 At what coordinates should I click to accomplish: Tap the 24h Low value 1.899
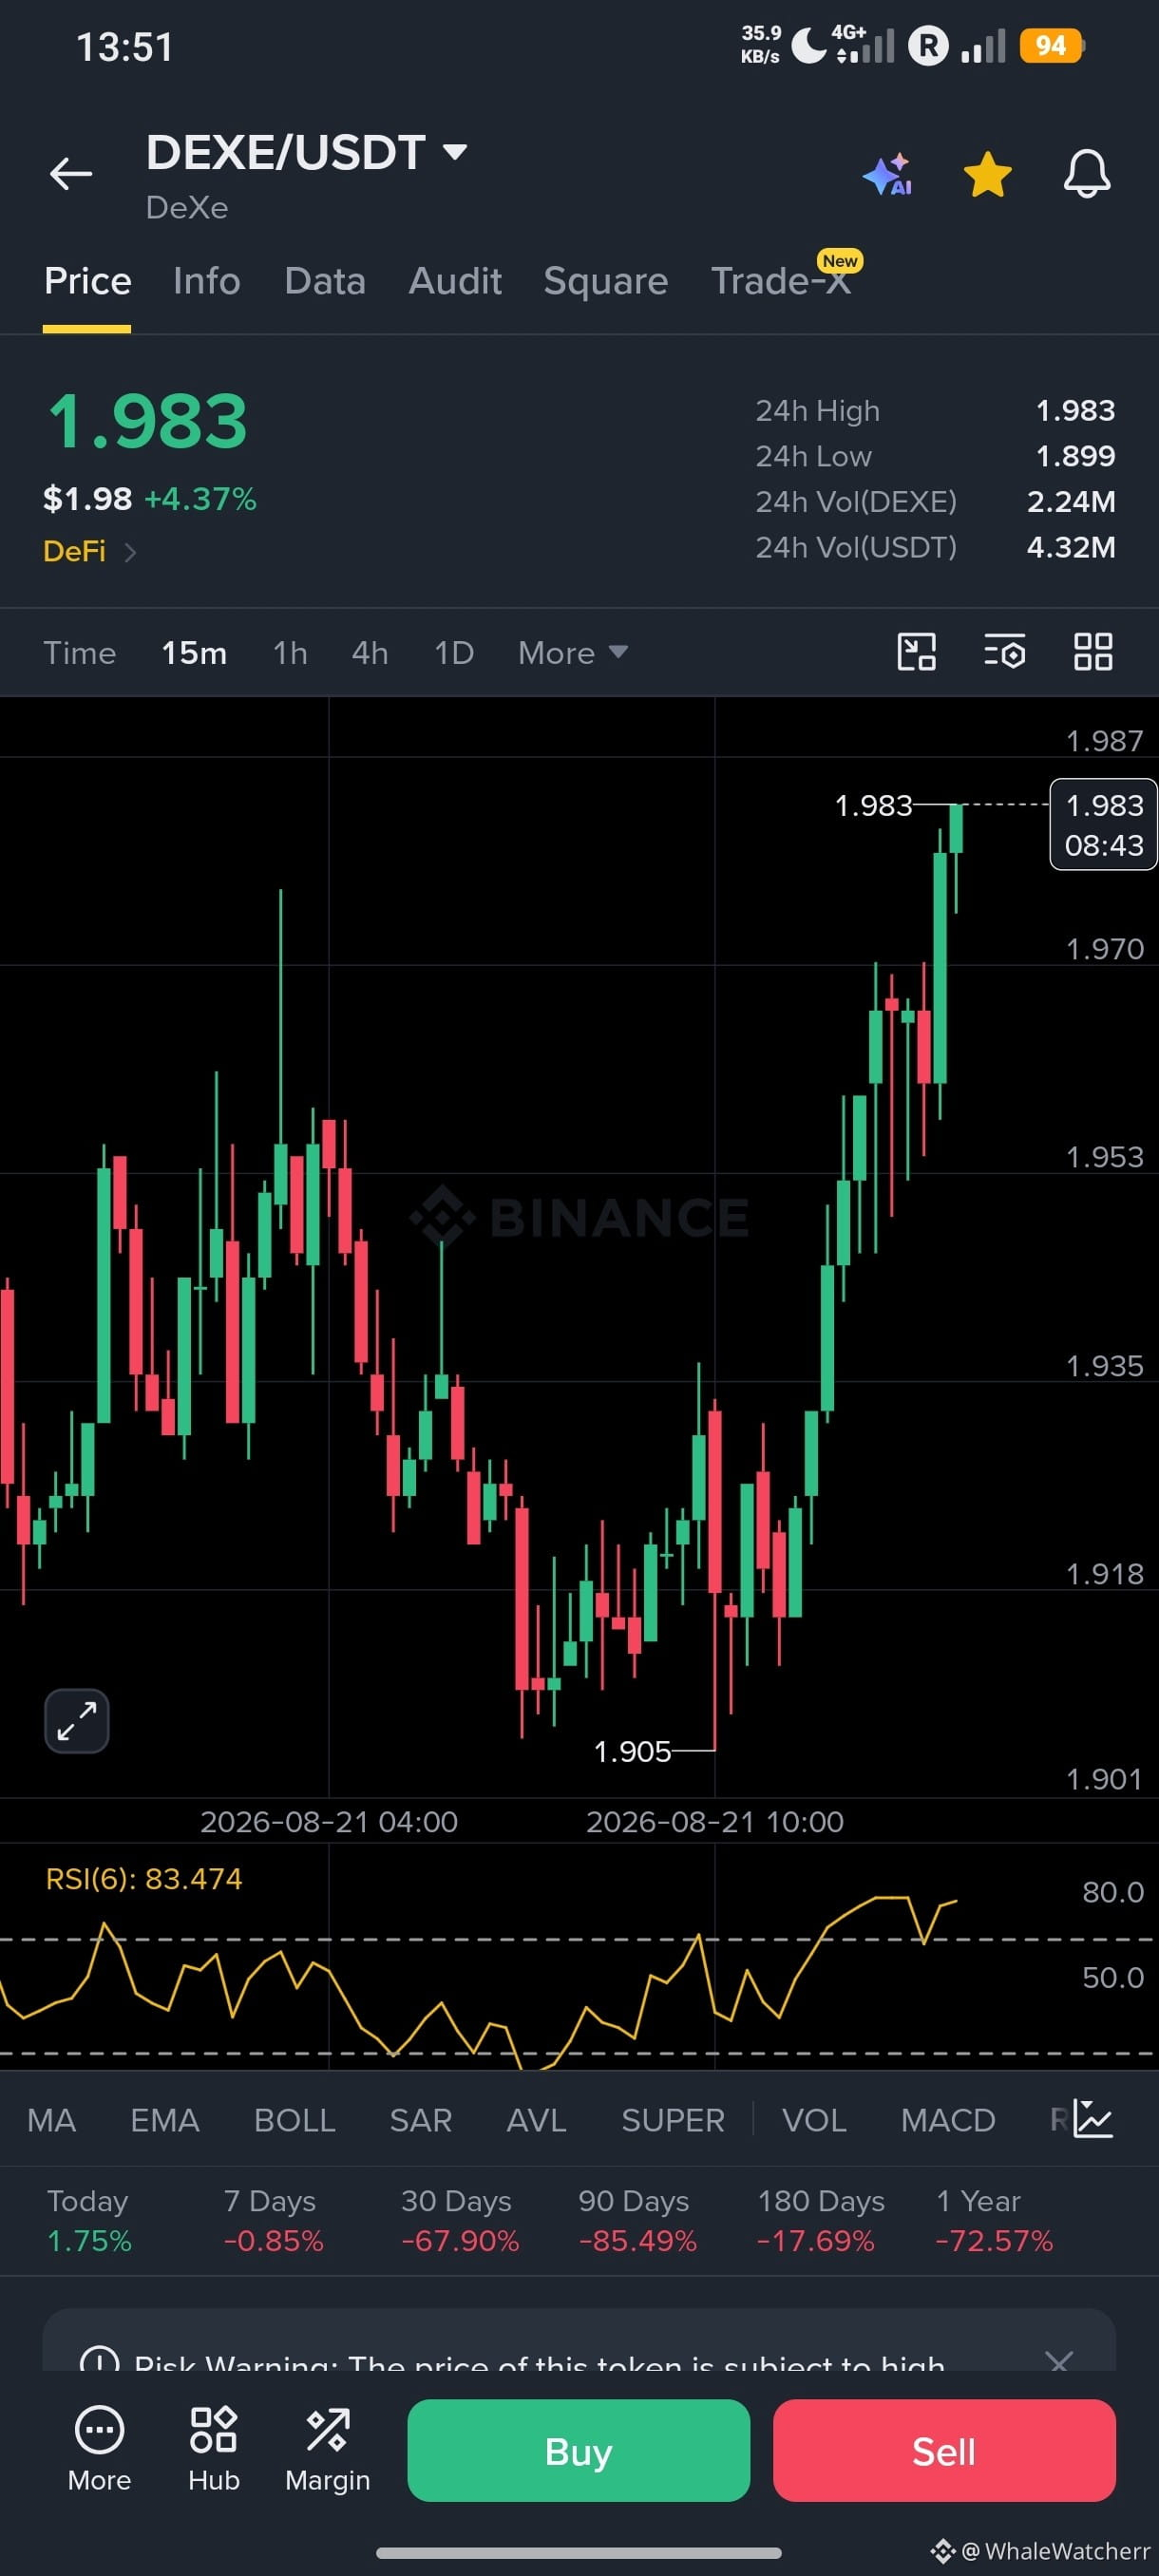coord(1075,456)
